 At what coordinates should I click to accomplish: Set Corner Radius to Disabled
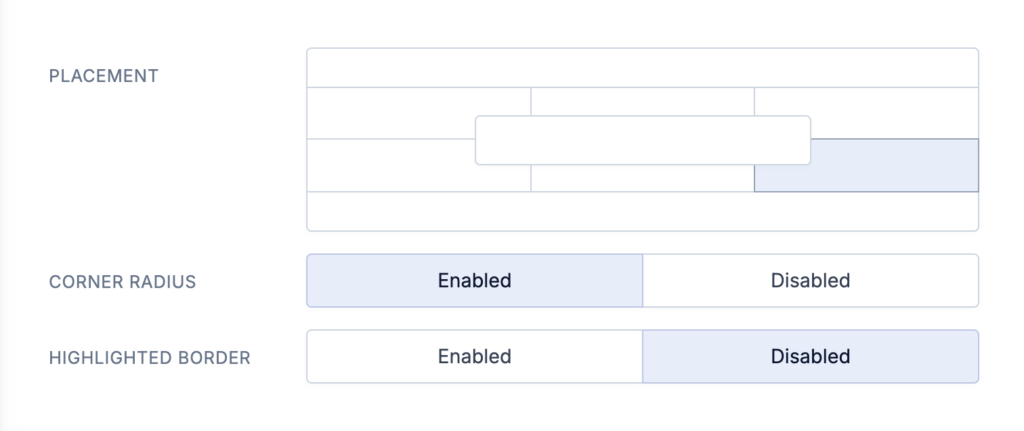coord(810,281)
